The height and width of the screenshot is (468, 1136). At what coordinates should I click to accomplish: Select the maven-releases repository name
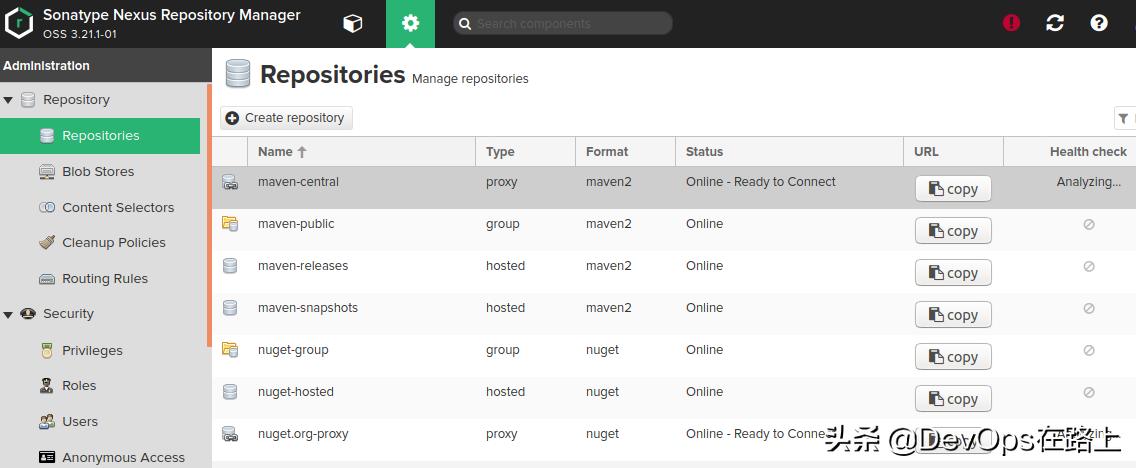click(x=303, y=266)
